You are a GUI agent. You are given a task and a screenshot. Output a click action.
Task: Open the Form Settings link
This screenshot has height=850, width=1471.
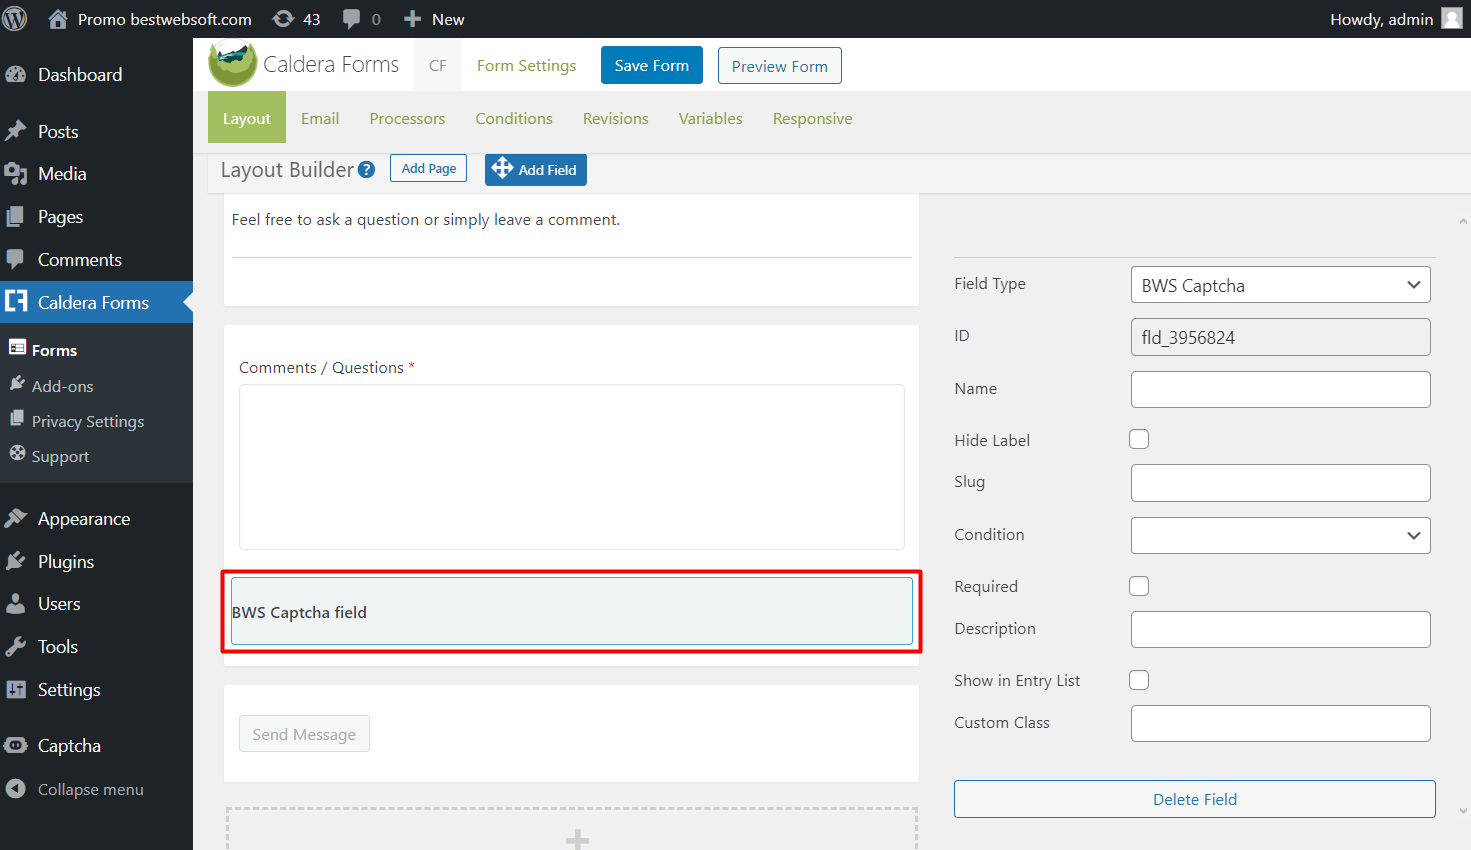[x=527, y=65]
